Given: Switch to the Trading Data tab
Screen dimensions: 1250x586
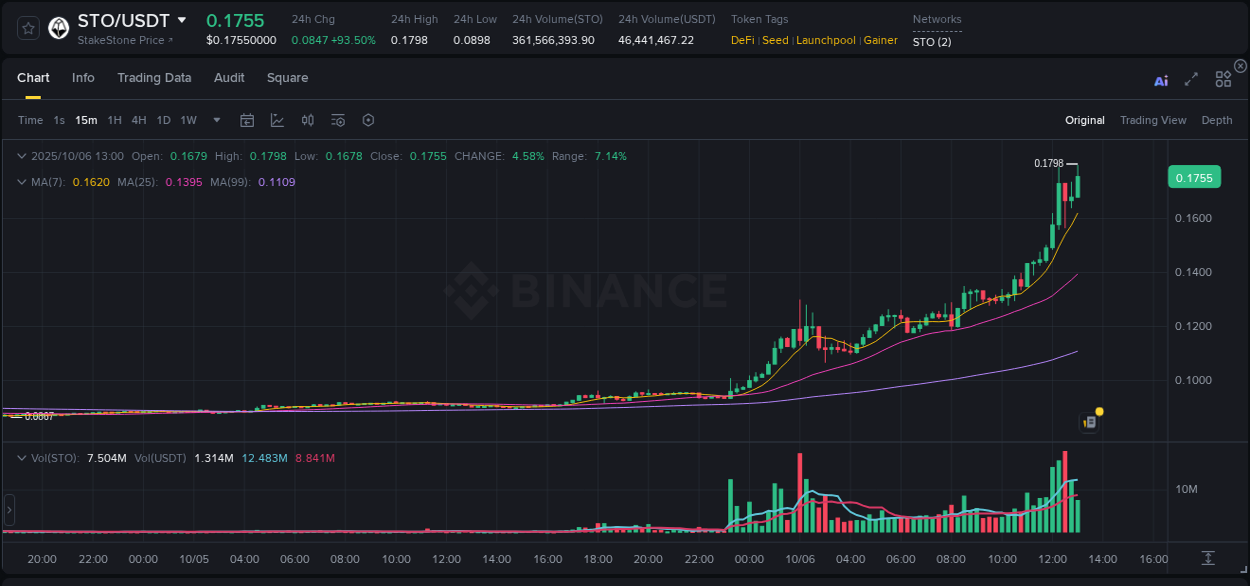Looking at the screenshot, I should (x=154, y=77).
